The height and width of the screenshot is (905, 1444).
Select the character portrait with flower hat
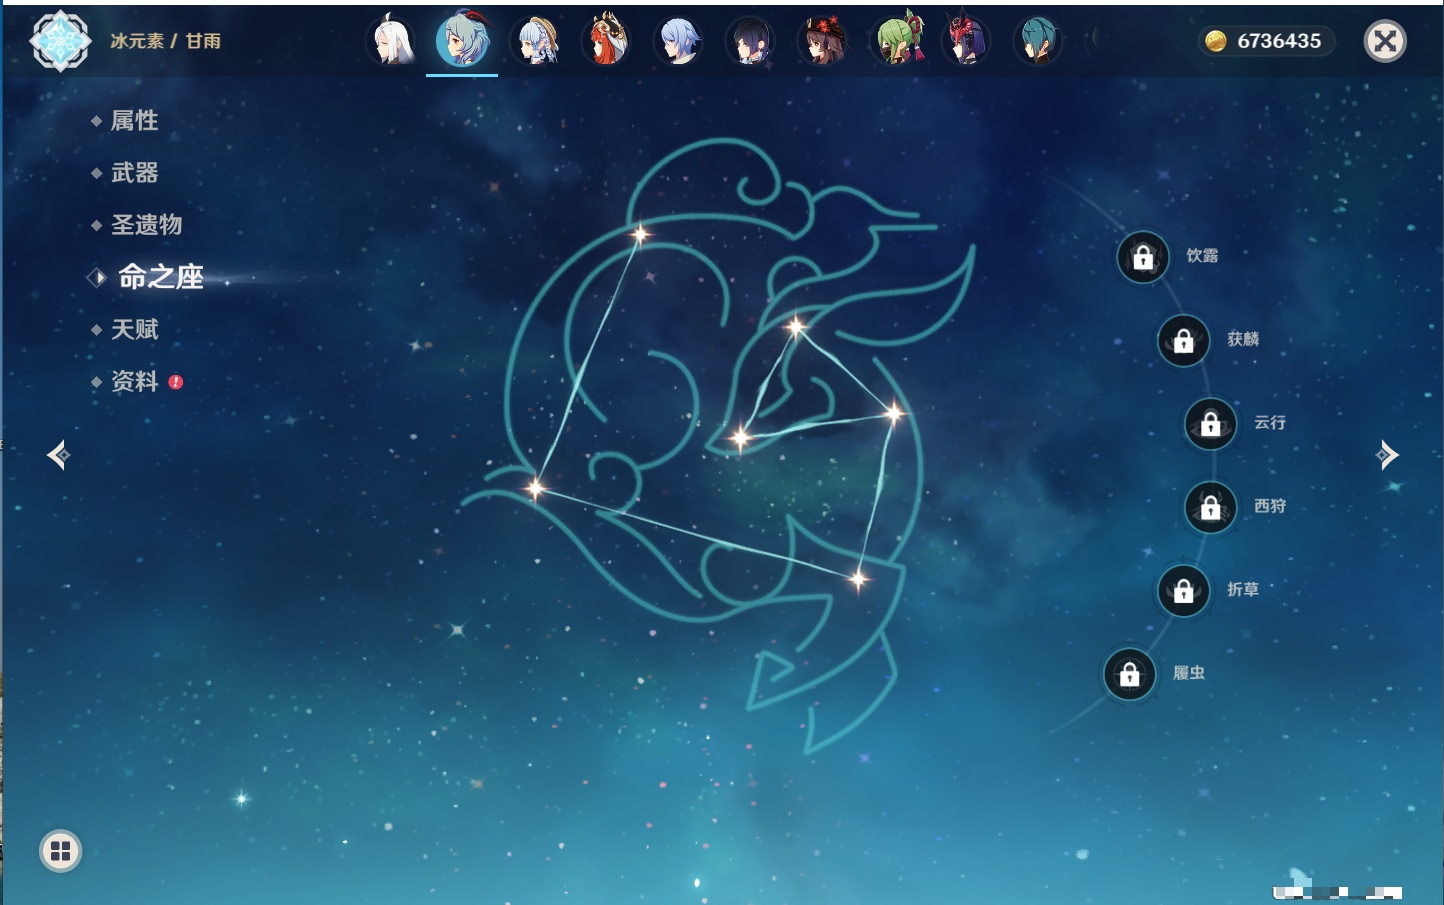click(823, 41)
